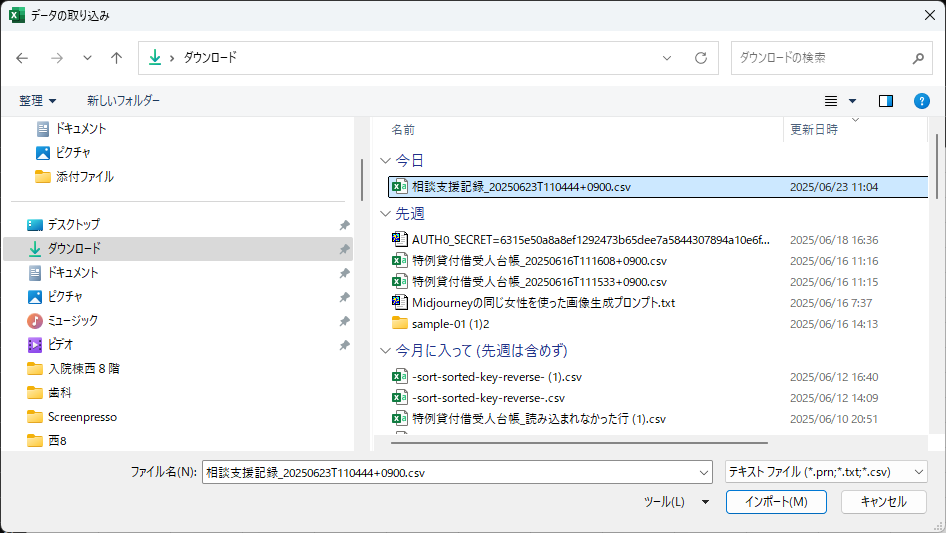Open the file type filter dropdown
Image resolution: width=946 pixels, height=533 pixels.
[x=825, y=472]
